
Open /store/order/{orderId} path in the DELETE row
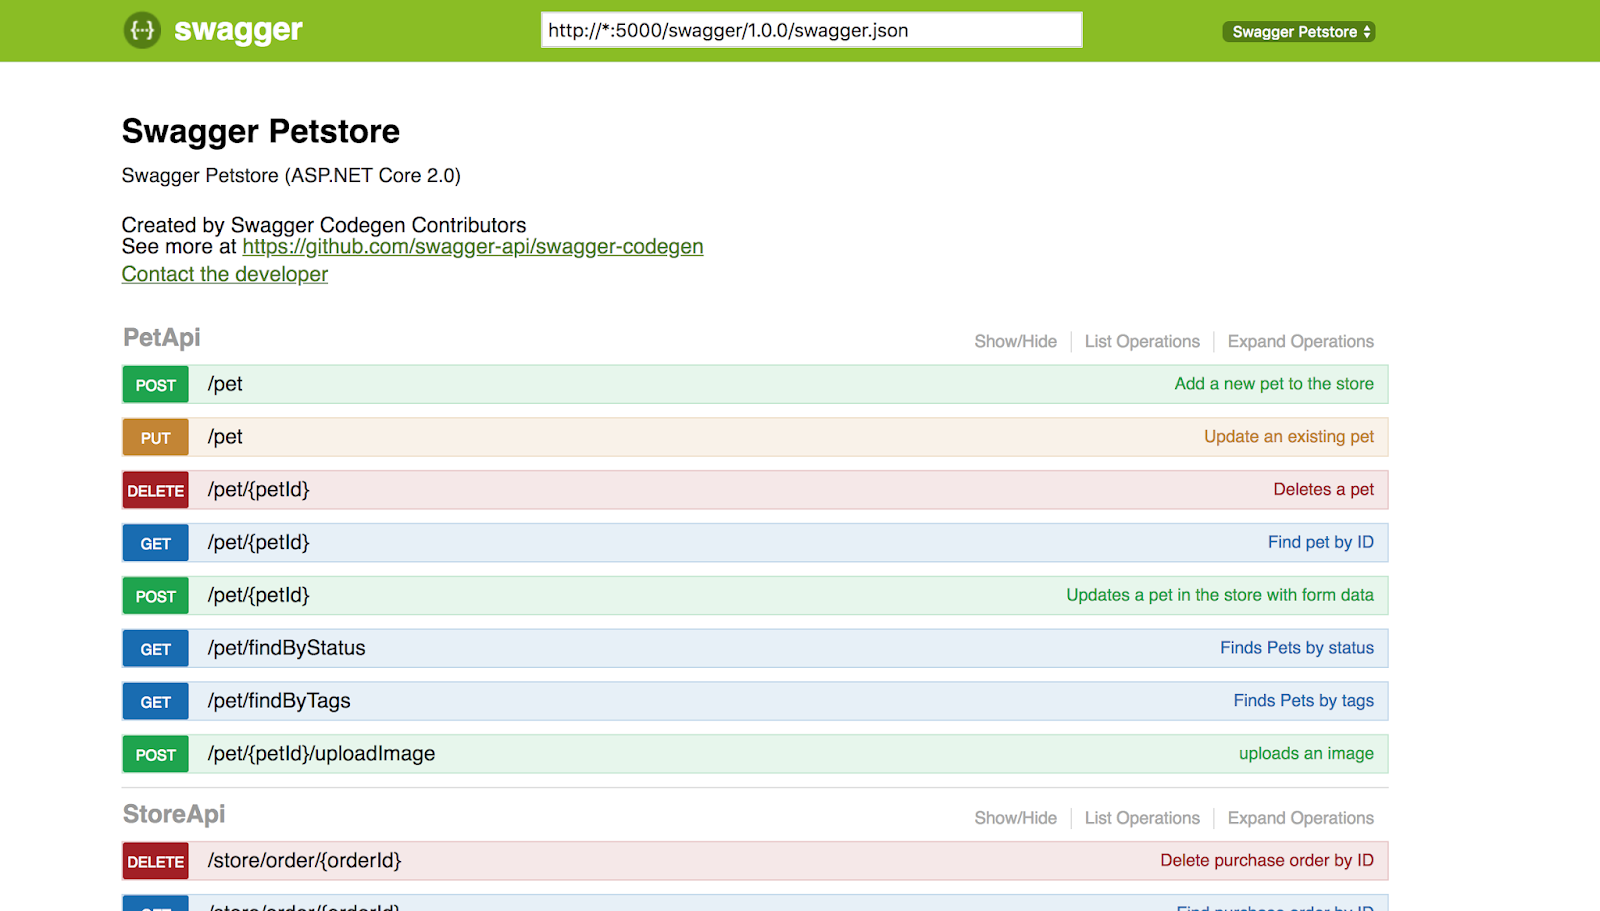click(305, 861)
